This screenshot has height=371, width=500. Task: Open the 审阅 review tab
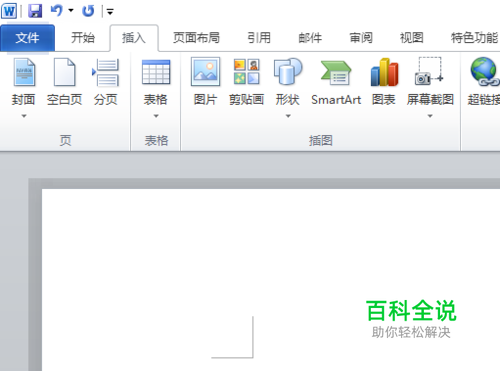[361, 38]
